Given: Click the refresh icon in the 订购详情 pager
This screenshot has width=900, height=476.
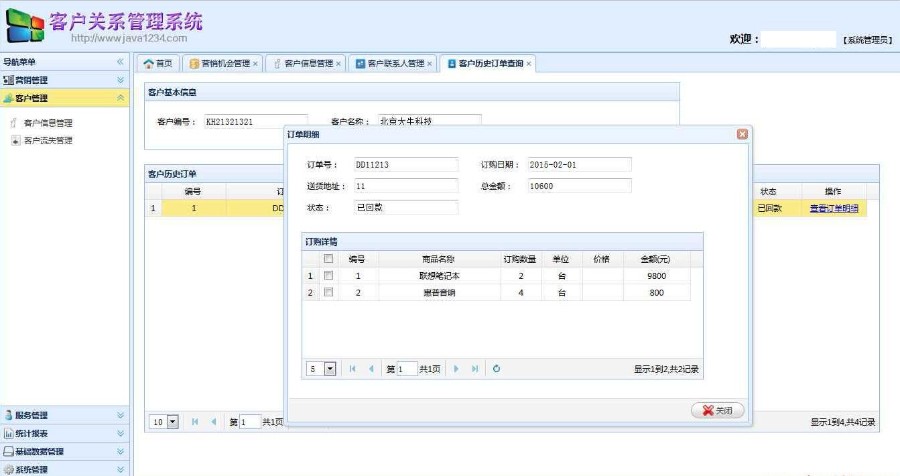Looking at the screenshot, I should (497, 369).
